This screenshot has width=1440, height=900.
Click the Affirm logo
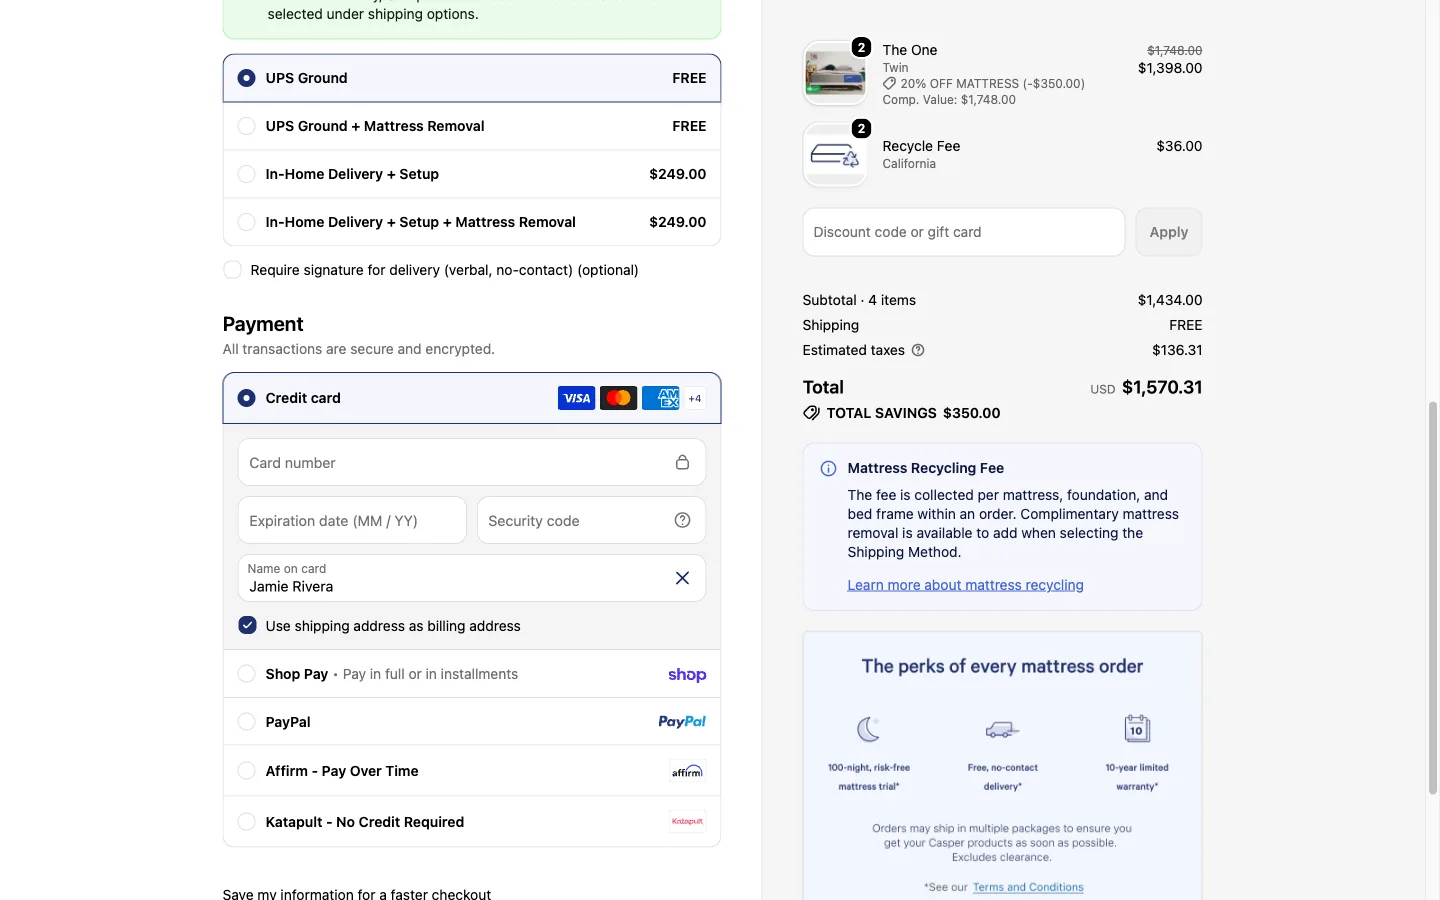(x=687, y=771)
